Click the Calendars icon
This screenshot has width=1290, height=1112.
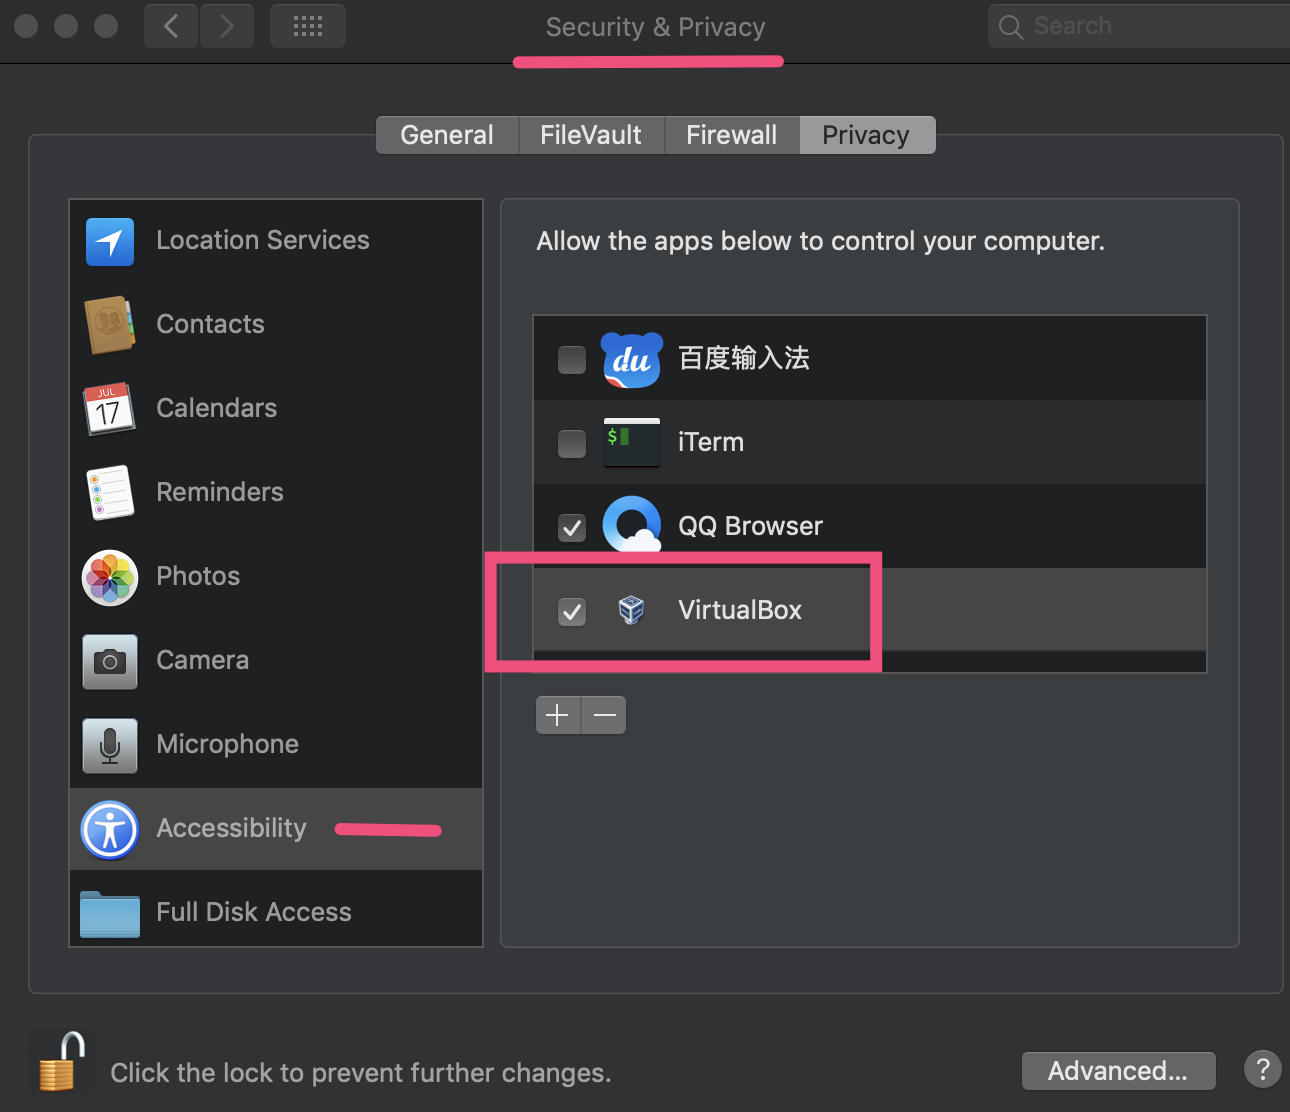109,408
